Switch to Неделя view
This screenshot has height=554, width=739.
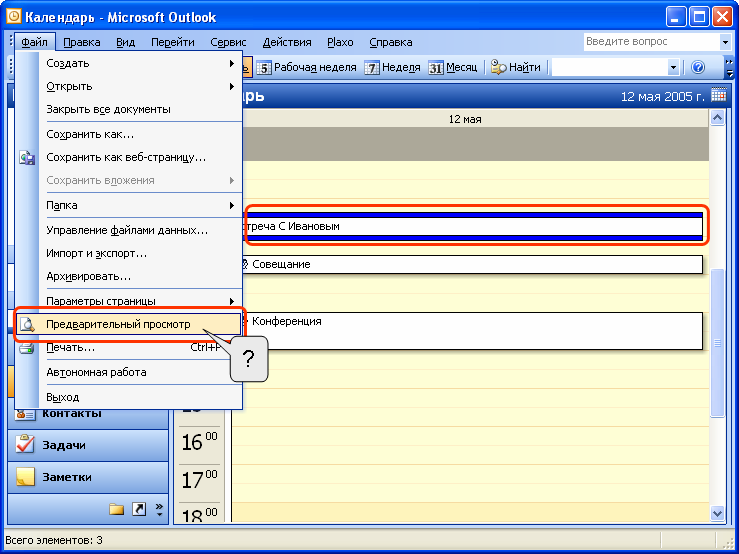[x=393, y=67]
